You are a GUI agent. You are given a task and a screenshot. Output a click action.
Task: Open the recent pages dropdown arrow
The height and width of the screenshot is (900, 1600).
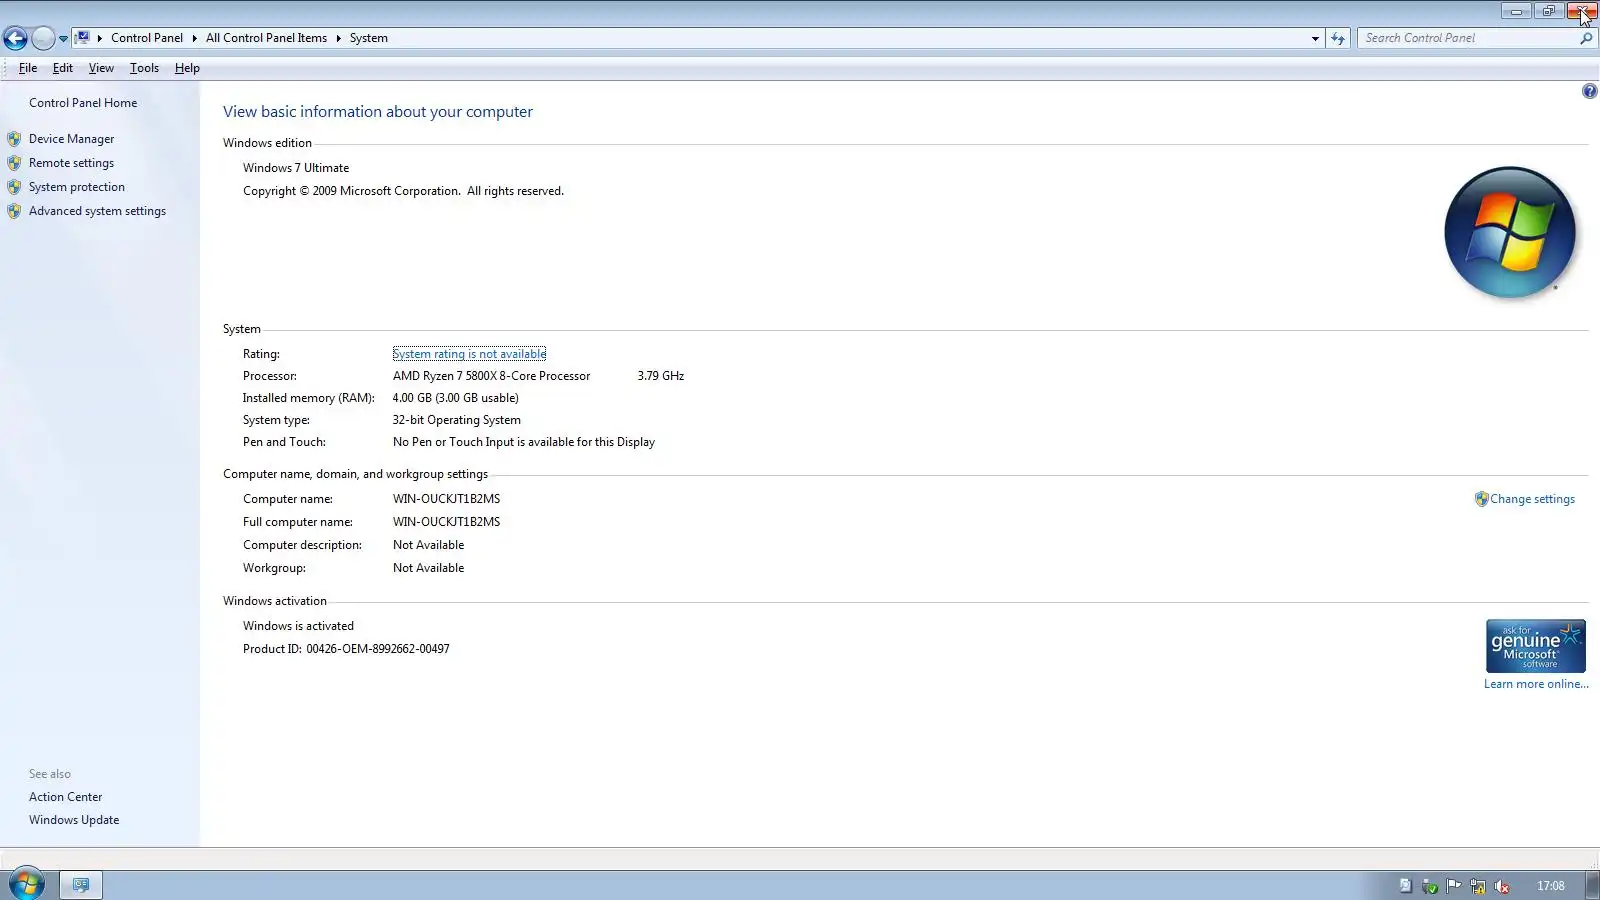(63, 39)
